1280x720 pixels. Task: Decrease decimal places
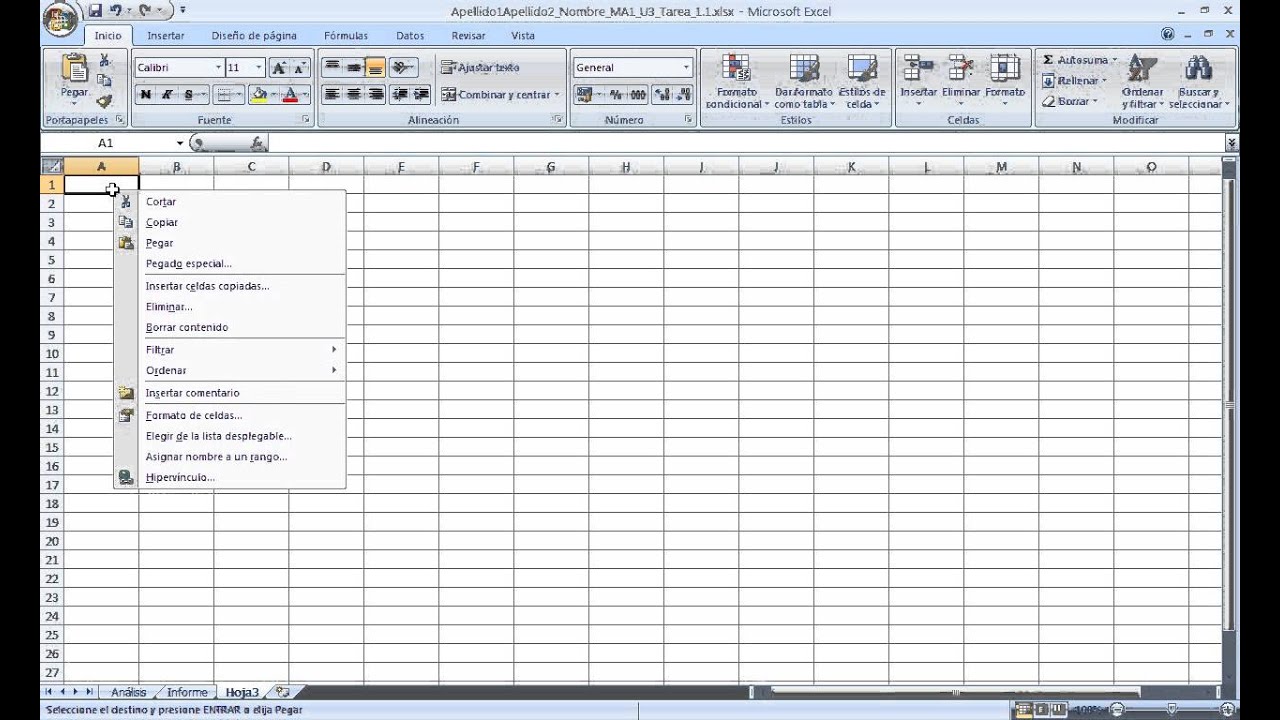(683, 95)
